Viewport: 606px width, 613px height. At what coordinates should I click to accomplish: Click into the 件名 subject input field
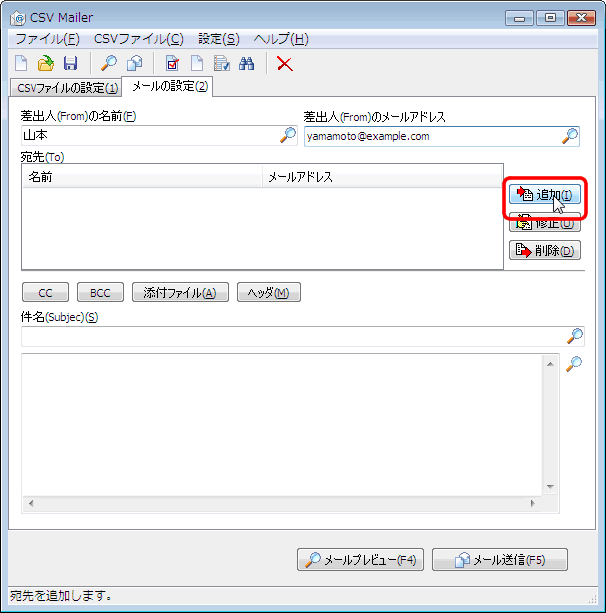pyautogui.click(x=290, y=336)
